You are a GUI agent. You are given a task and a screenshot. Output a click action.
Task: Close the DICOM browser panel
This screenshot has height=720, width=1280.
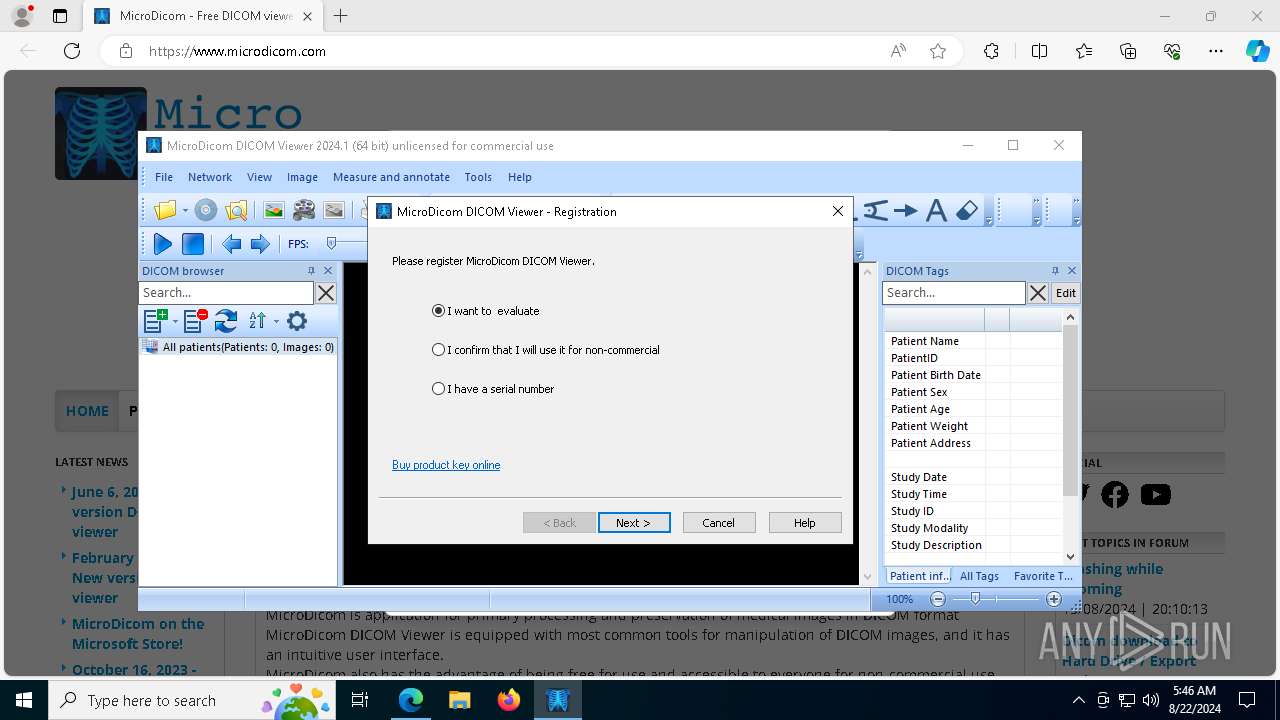click(x=328, y=271)
